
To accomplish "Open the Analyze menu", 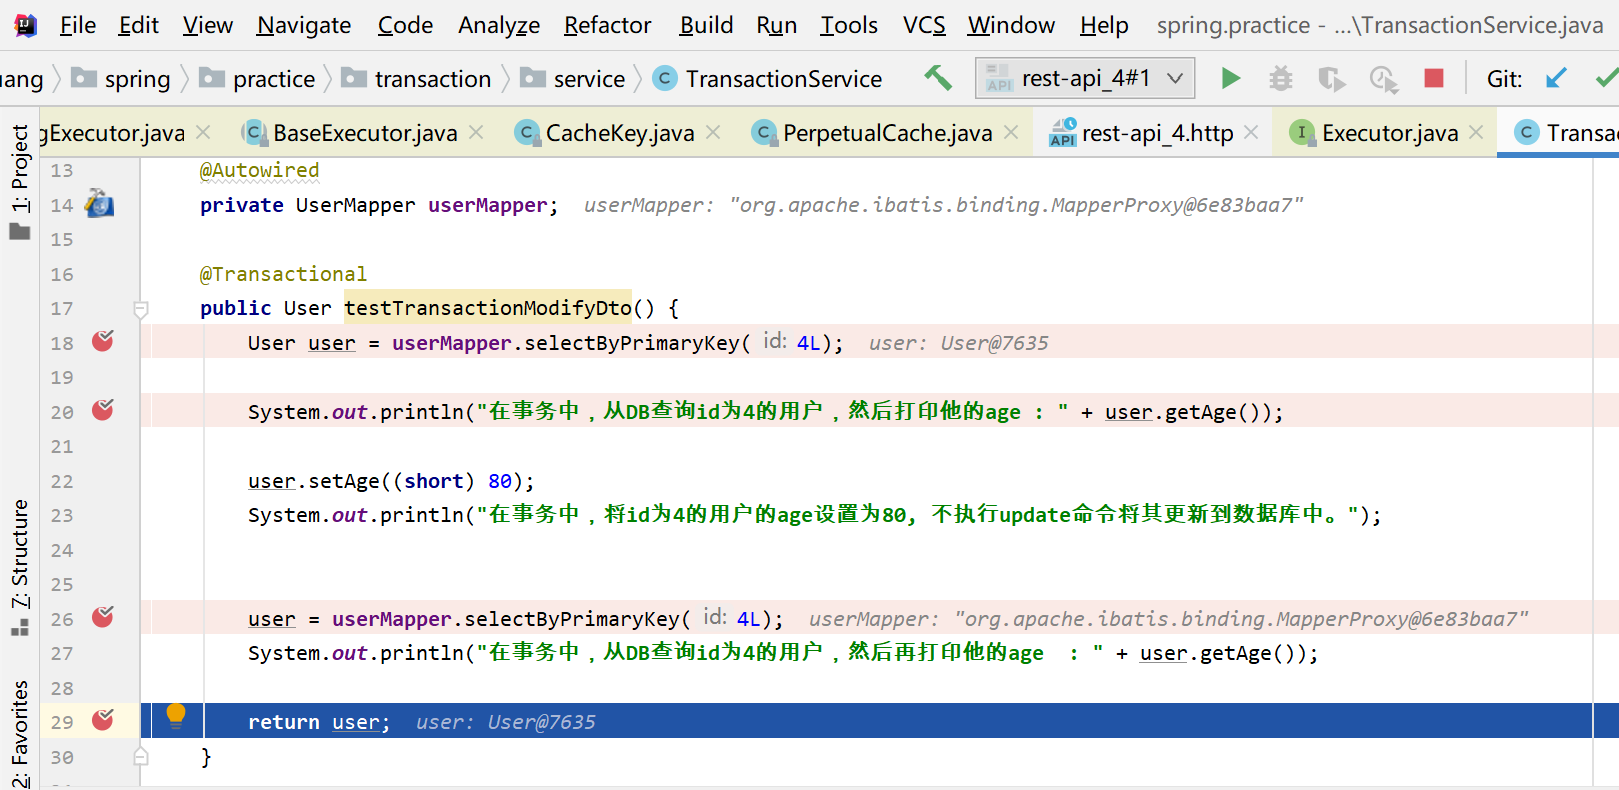I will (499, 25).
